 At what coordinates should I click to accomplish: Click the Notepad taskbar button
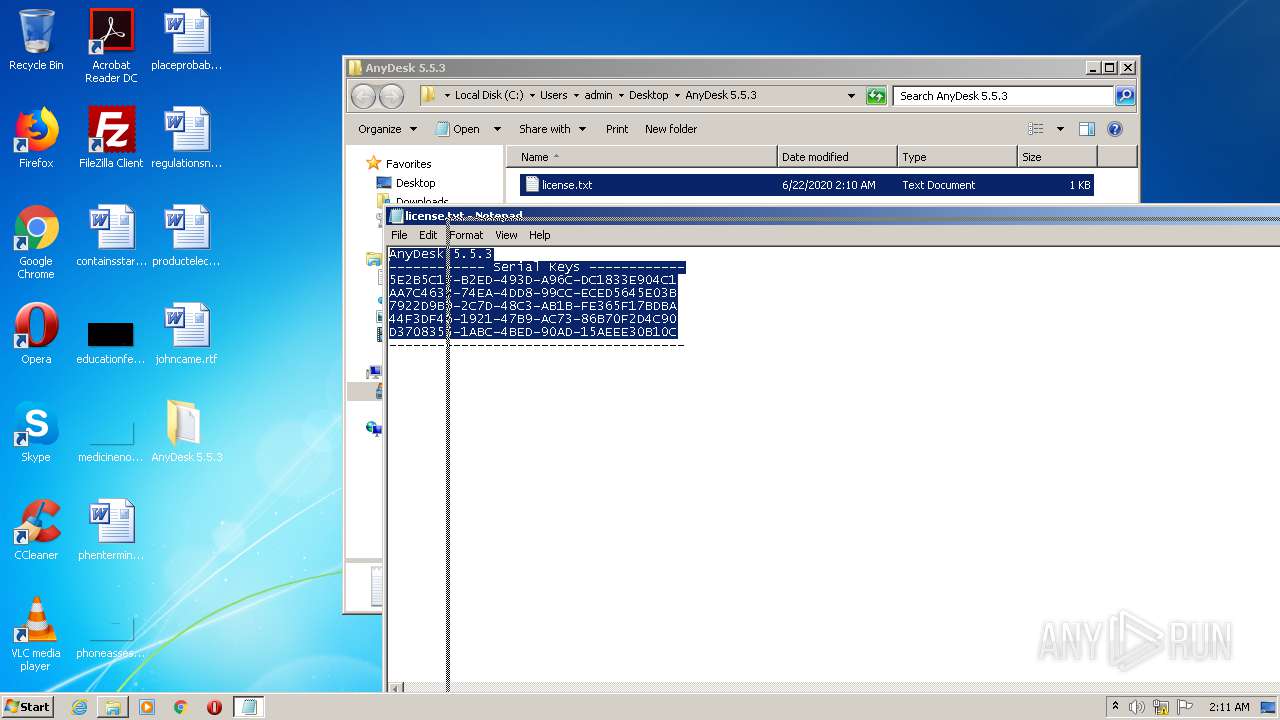tap(249, 707)
